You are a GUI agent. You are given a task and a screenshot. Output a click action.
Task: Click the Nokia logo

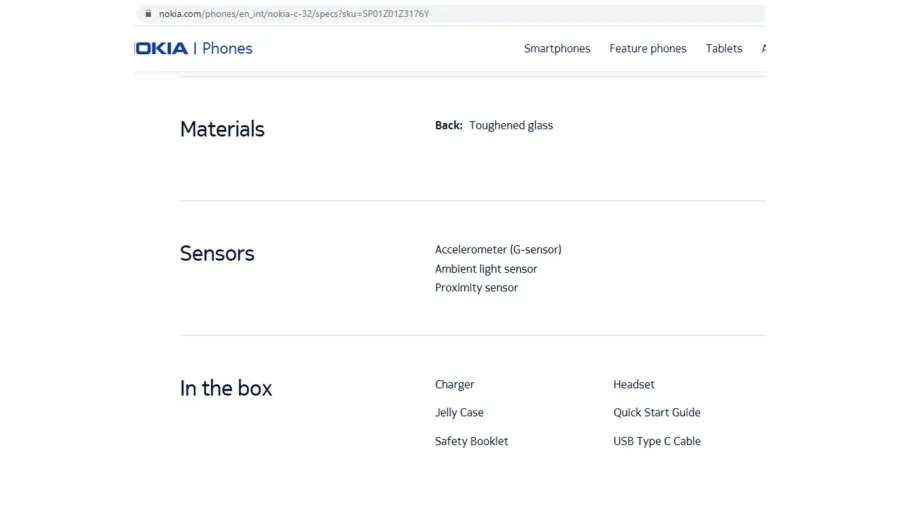pyautogui.click(x=161, y=48)
